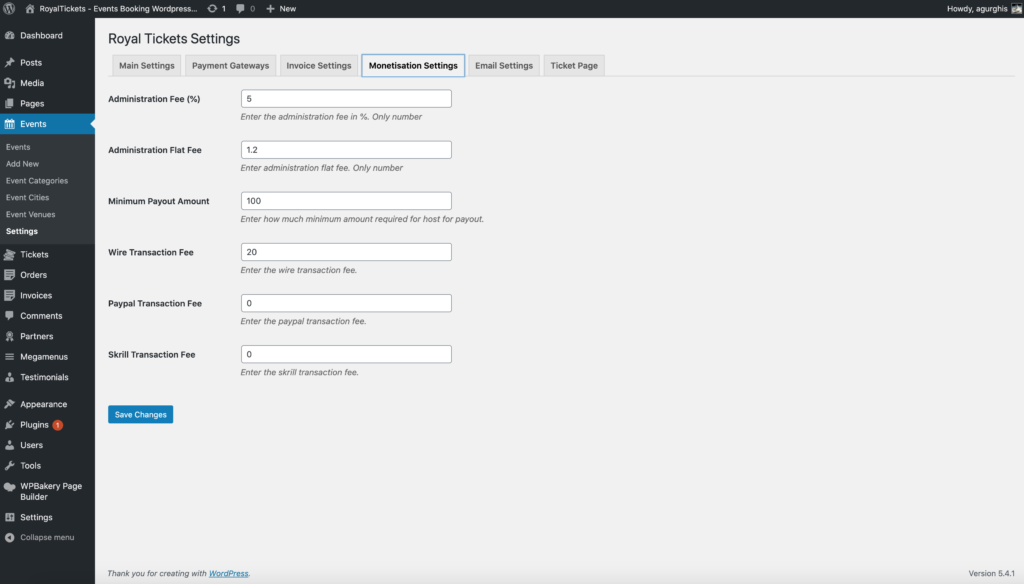
Task: Open Events submenu item under Events
Action: pos(18,147)
